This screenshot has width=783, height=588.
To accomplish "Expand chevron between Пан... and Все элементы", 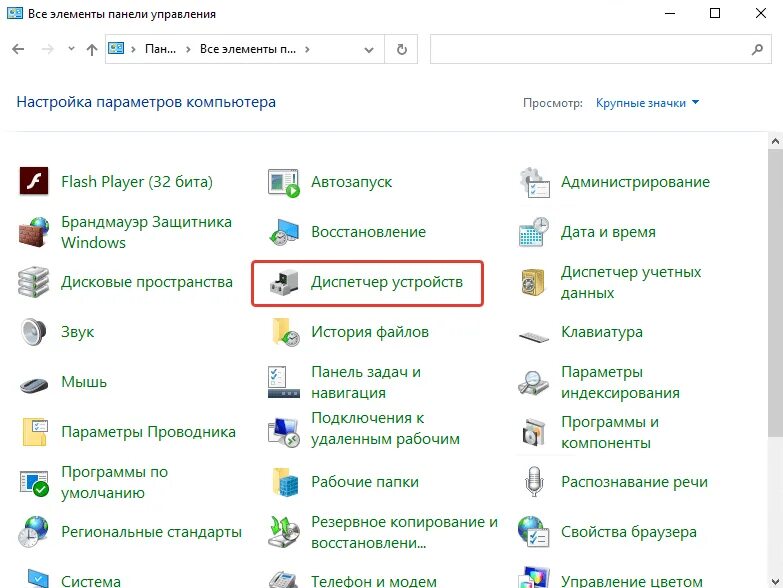I will pyautogui.click(x=188, y=49).
